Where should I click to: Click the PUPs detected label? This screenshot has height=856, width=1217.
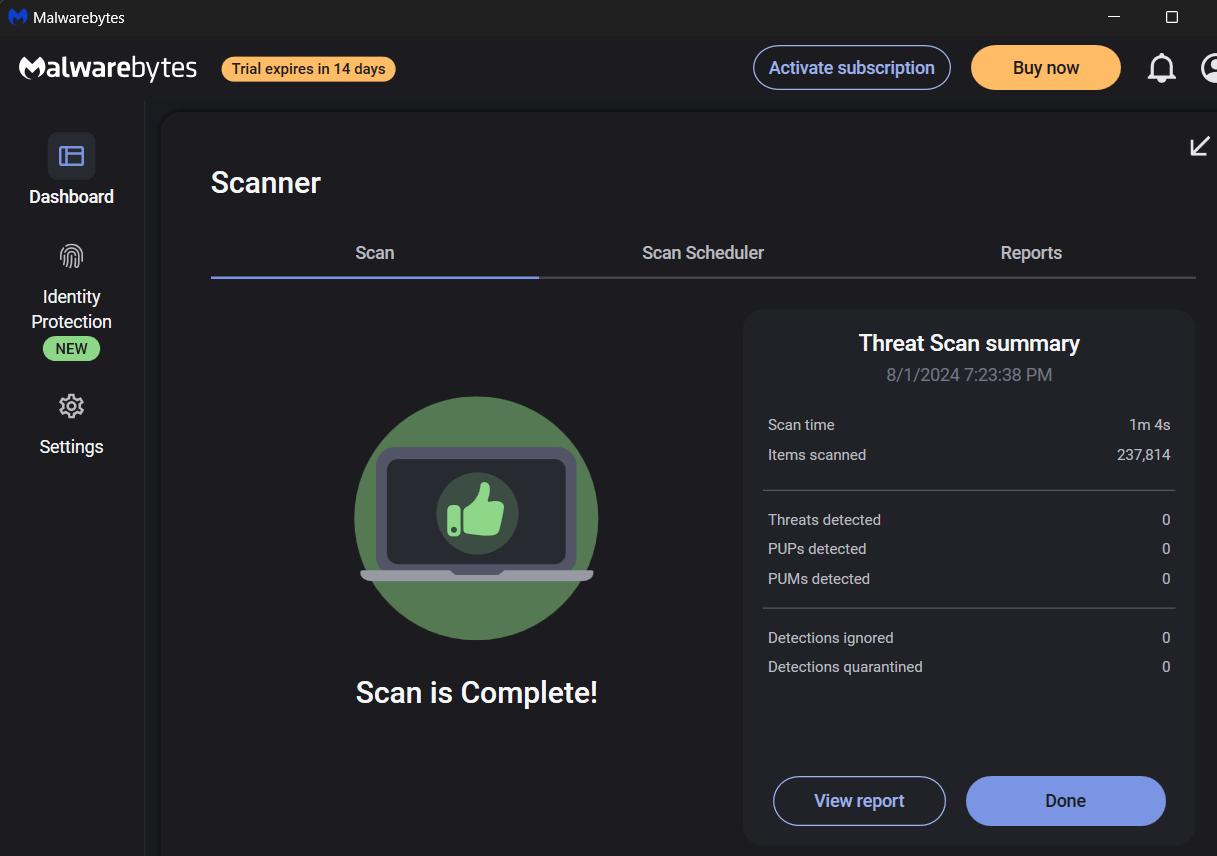click(x=817, y=549)
